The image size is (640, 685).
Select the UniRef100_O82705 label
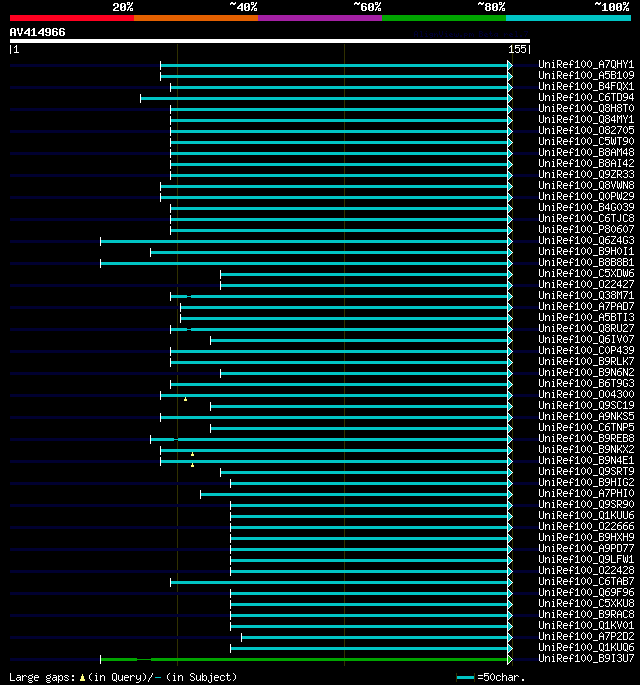pyautogui.click(x=586, y=130)
